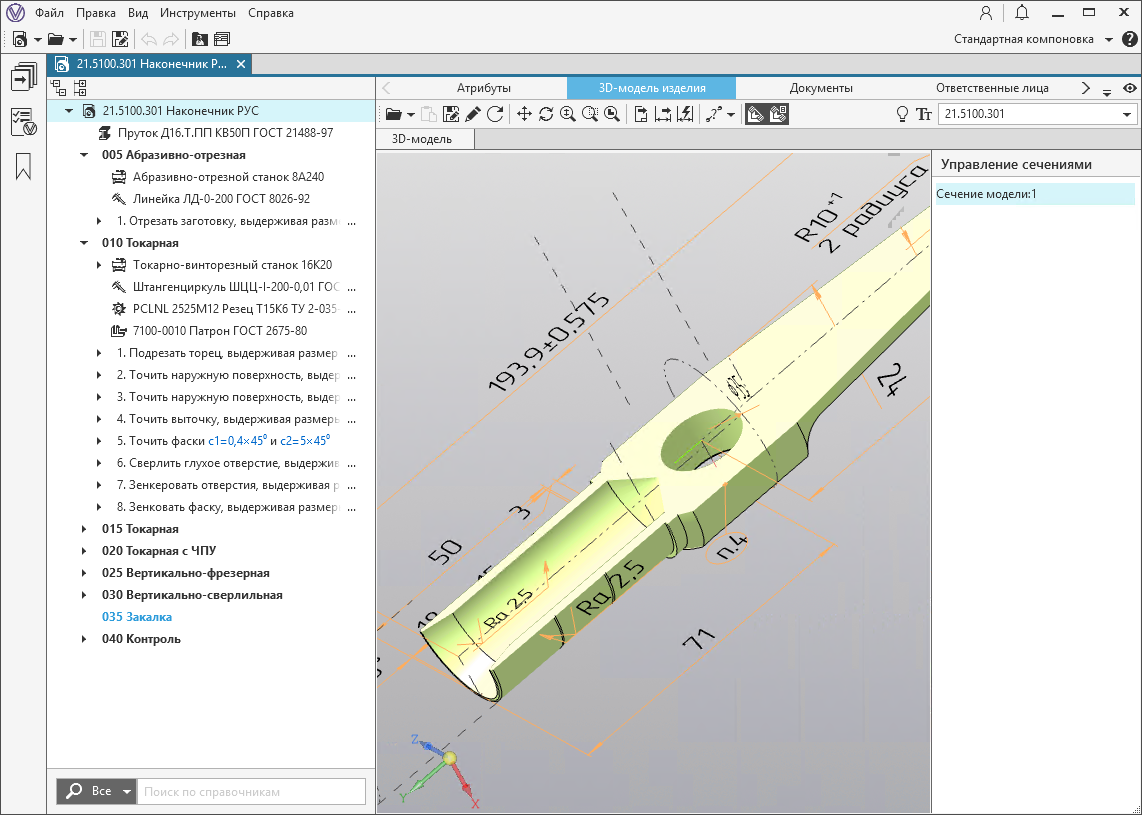Click the checklist icon in left sidebar
Viewport: 1142px width, 815px height.
[23, 122]
